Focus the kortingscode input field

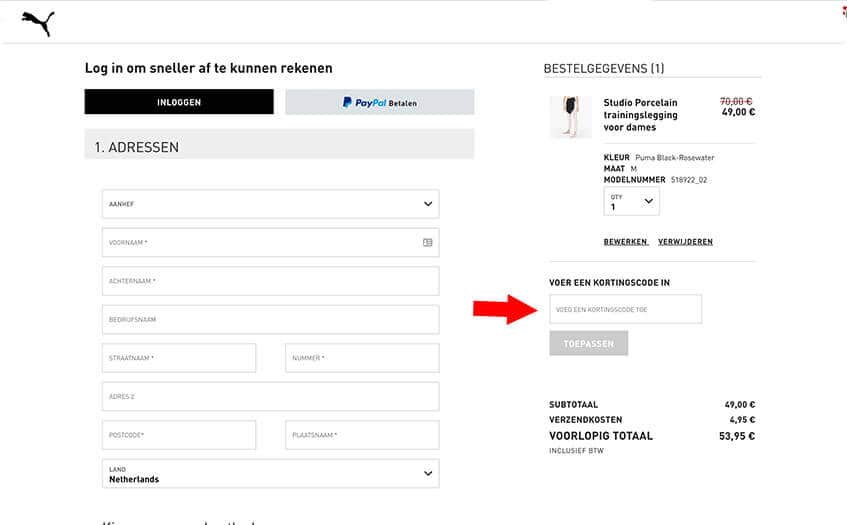[626, 309]
